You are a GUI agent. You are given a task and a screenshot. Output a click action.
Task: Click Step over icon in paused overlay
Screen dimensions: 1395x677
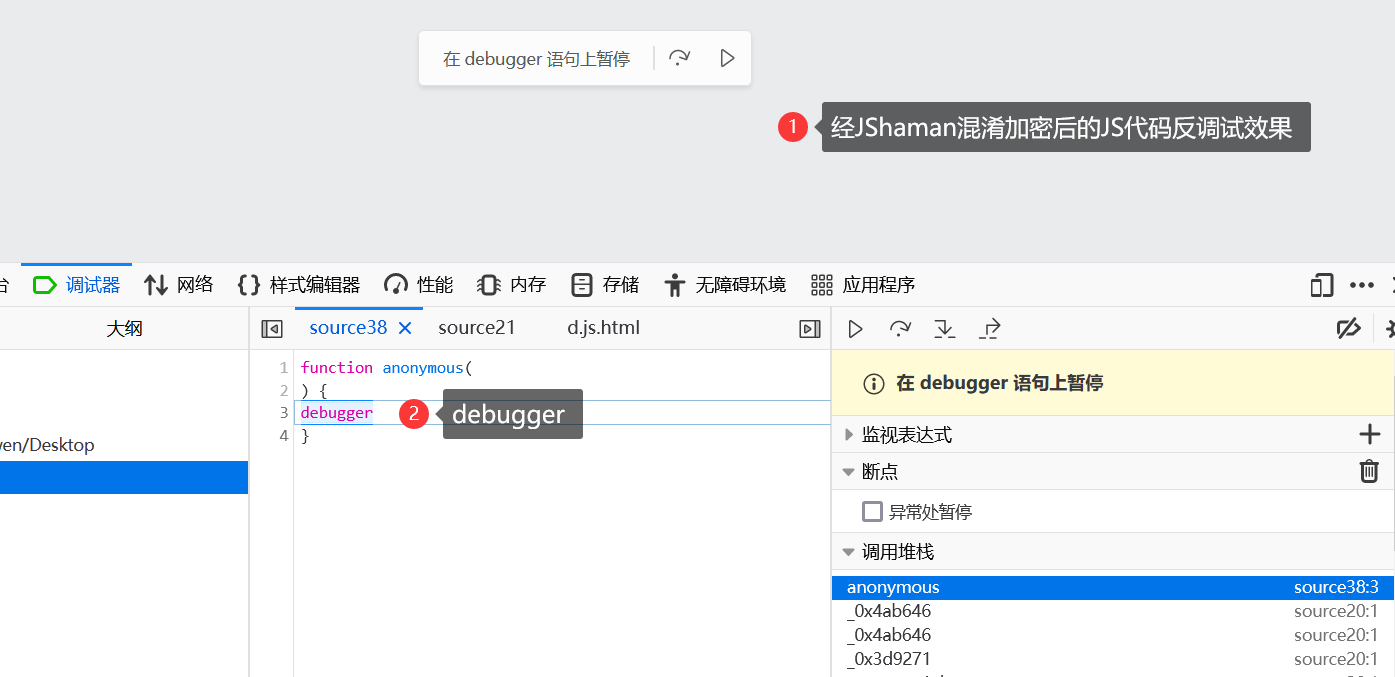pyautogui.click(x=680, y=58)
